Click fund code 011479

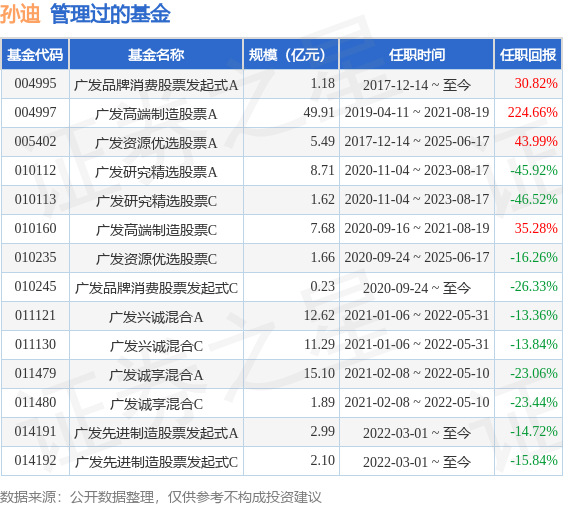click(x=35, y=373)
